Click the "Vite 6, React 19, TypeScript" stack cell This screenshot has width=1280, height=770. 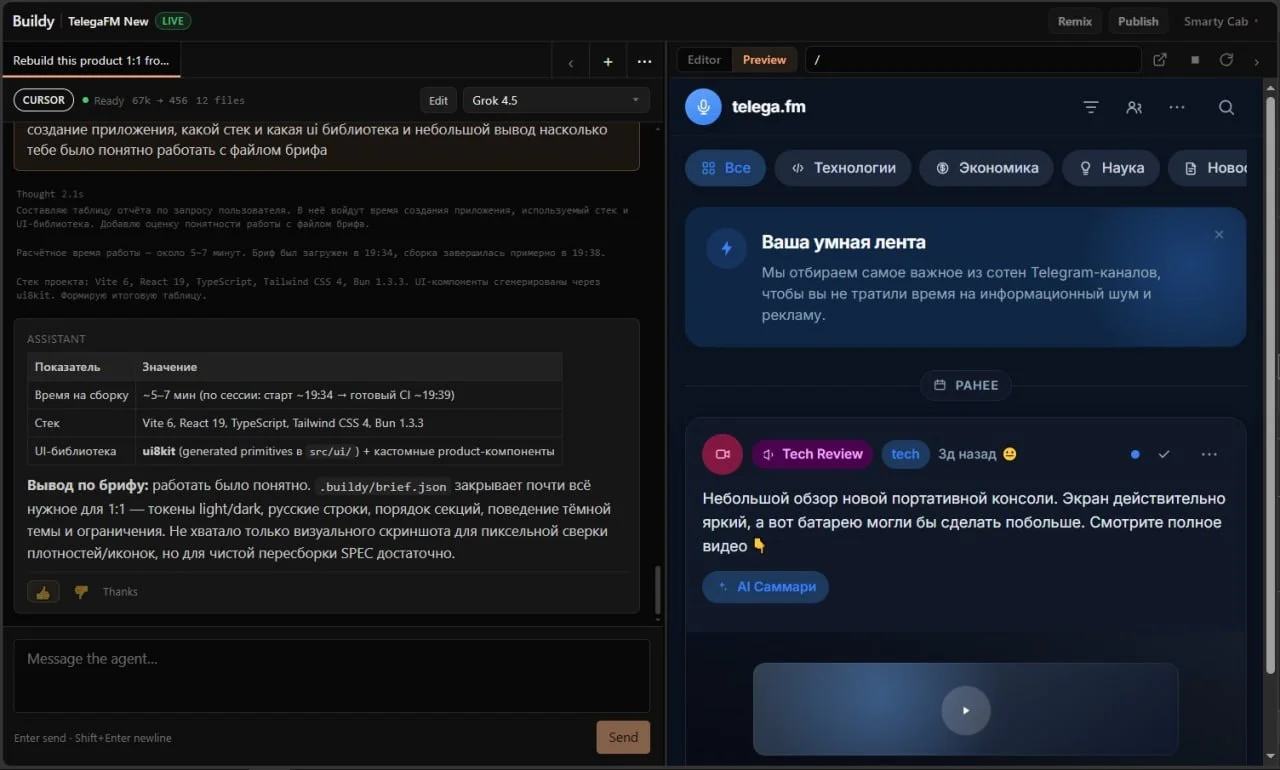click(348, 423)
